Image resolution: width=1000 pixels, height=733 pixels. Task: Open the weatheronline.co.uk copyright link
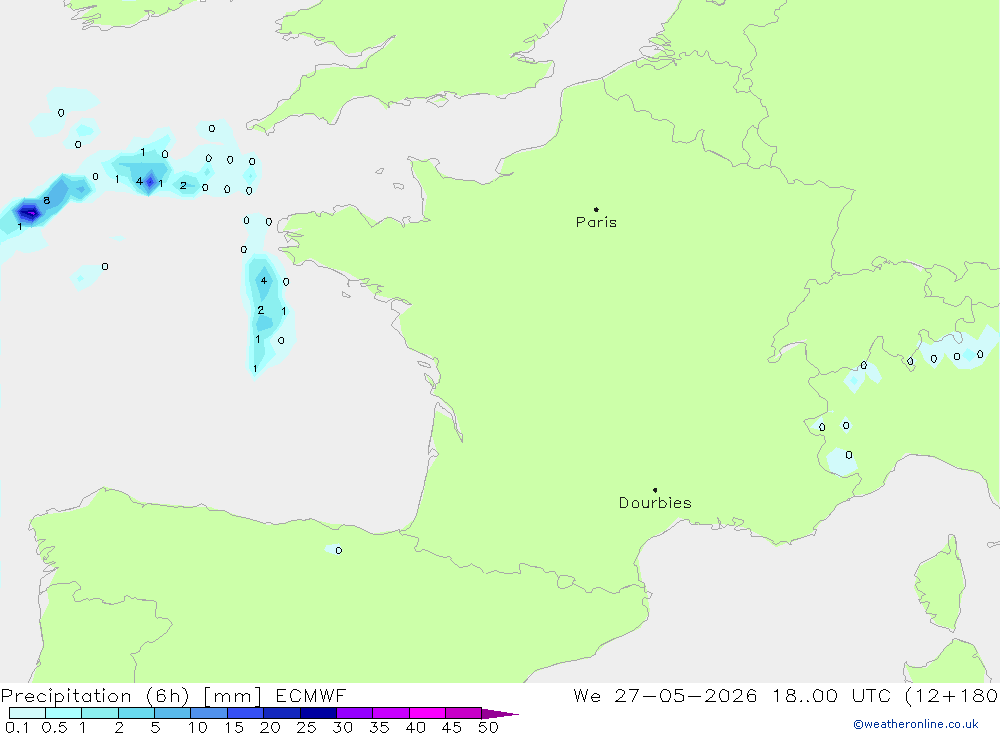(916, 724)
